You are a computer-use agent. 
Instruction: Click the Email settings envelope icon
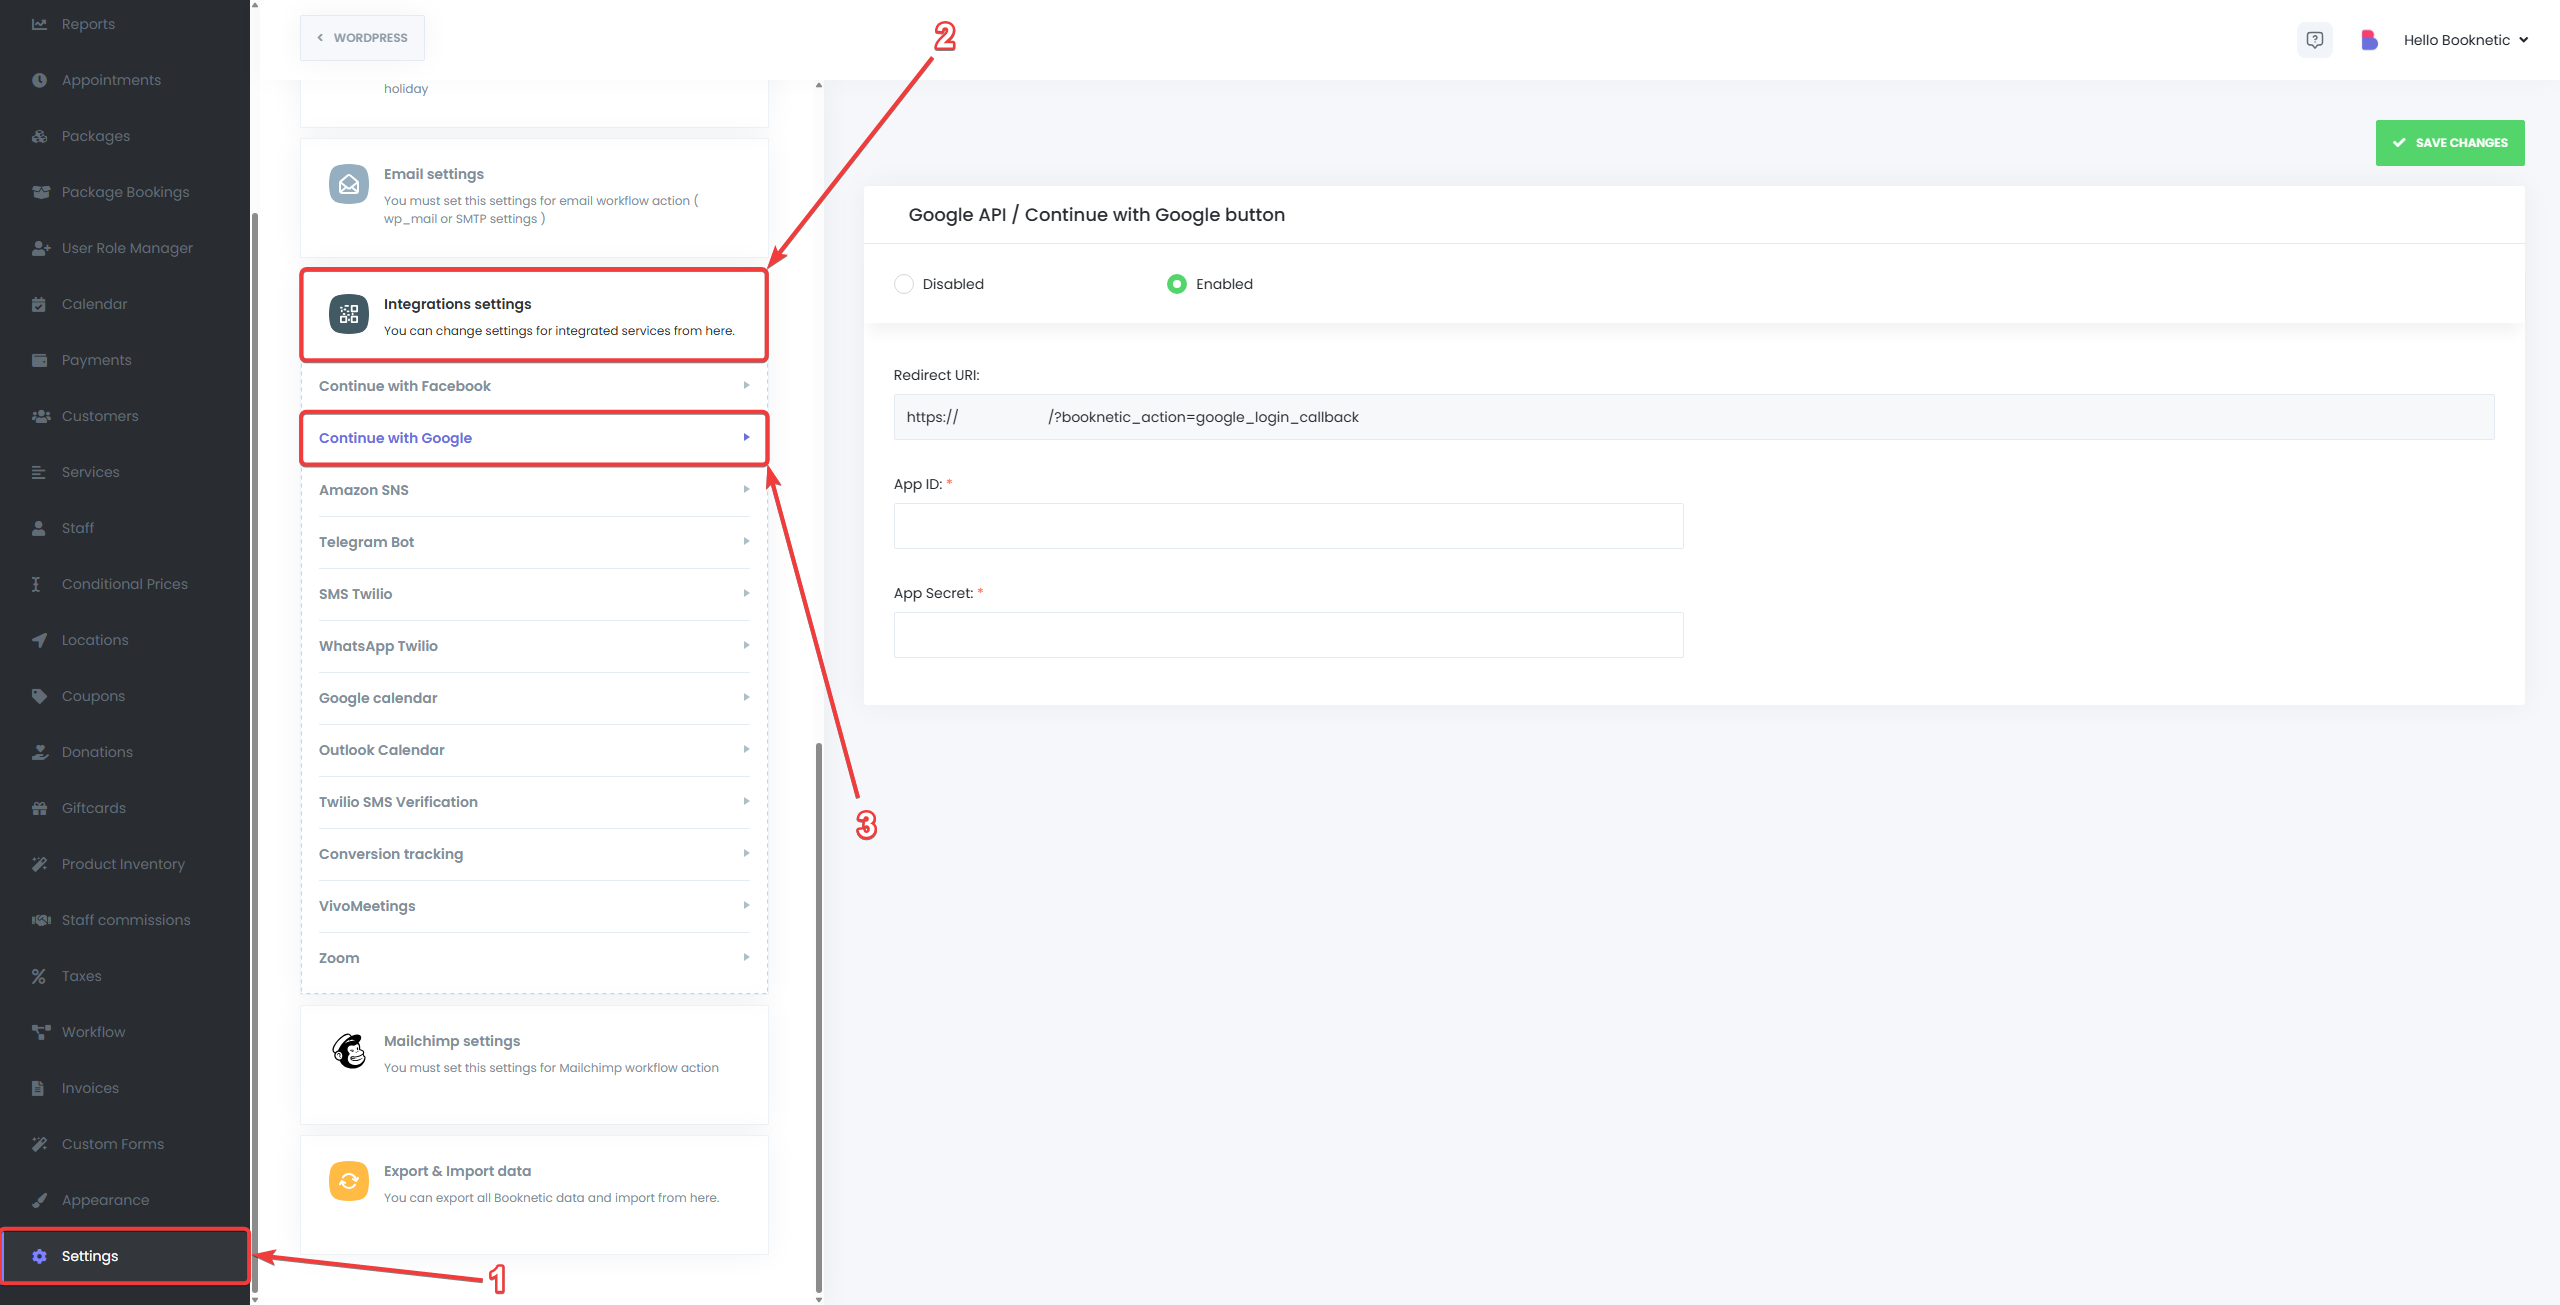[x=349, y=184]
